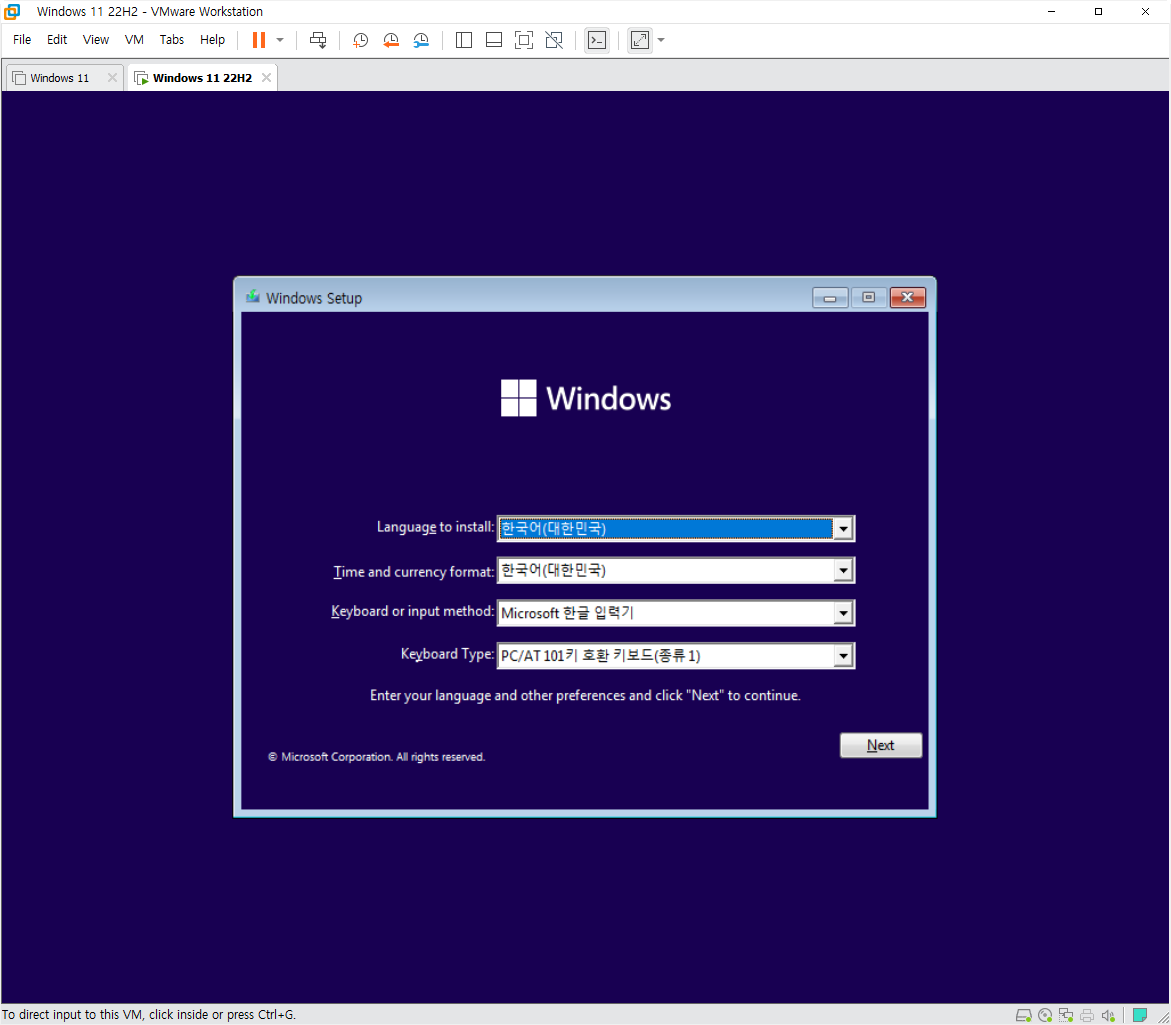
Task: Click the VMware Workstation title bar logo
Action: pos(12,11)
